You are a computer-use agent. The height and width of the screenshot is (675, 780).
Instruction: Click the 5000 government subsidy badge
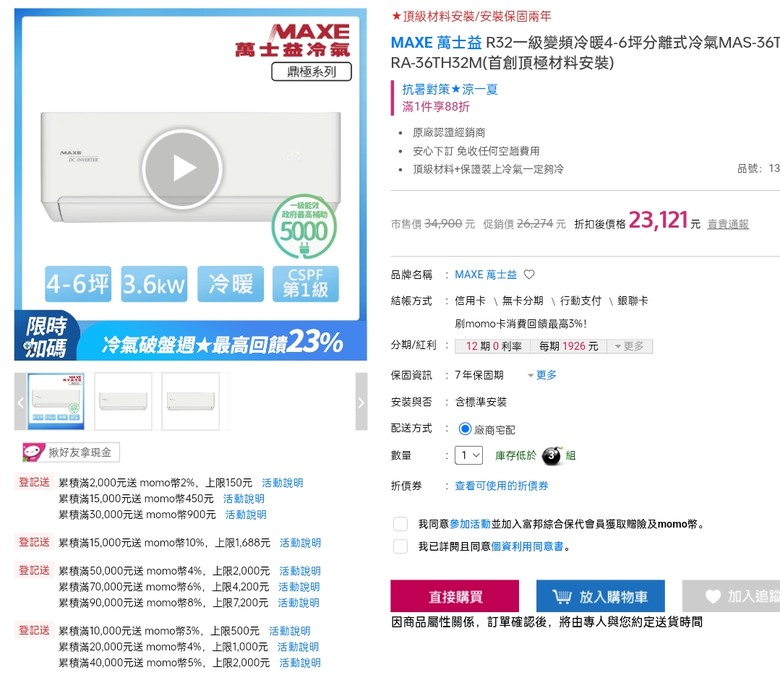pyautogui.click(x=304, y=227)
